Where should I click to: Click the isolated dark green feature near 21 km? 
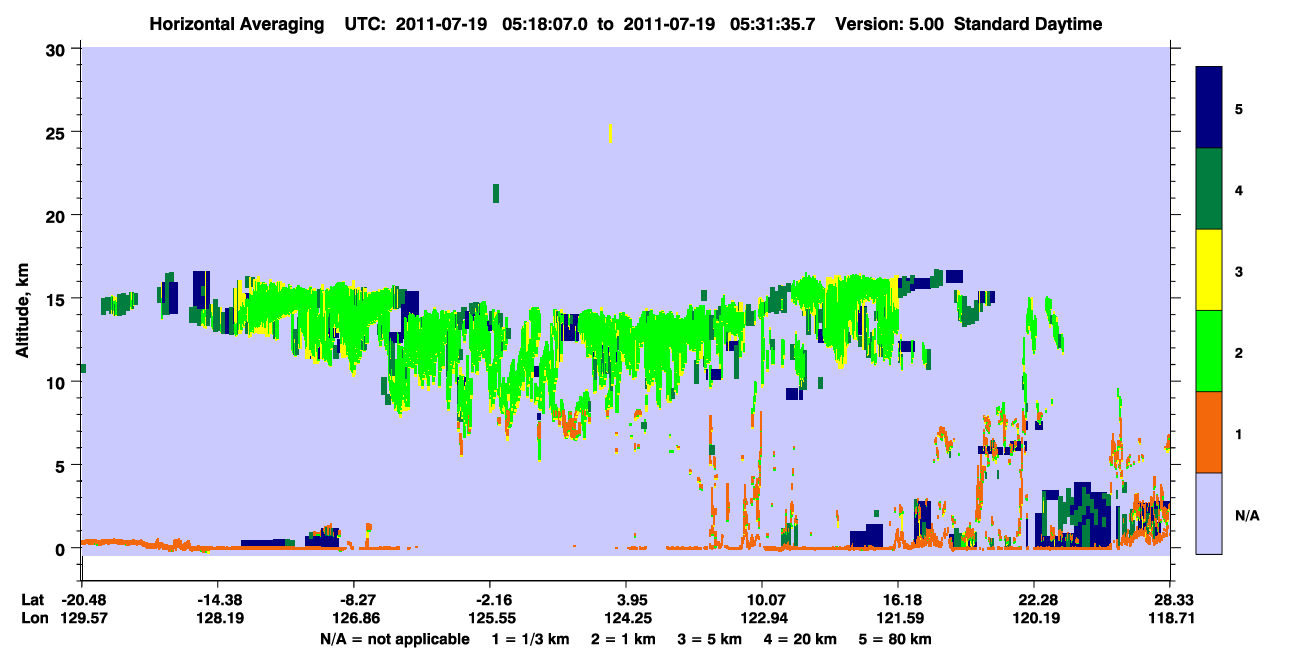pos(495,193)
